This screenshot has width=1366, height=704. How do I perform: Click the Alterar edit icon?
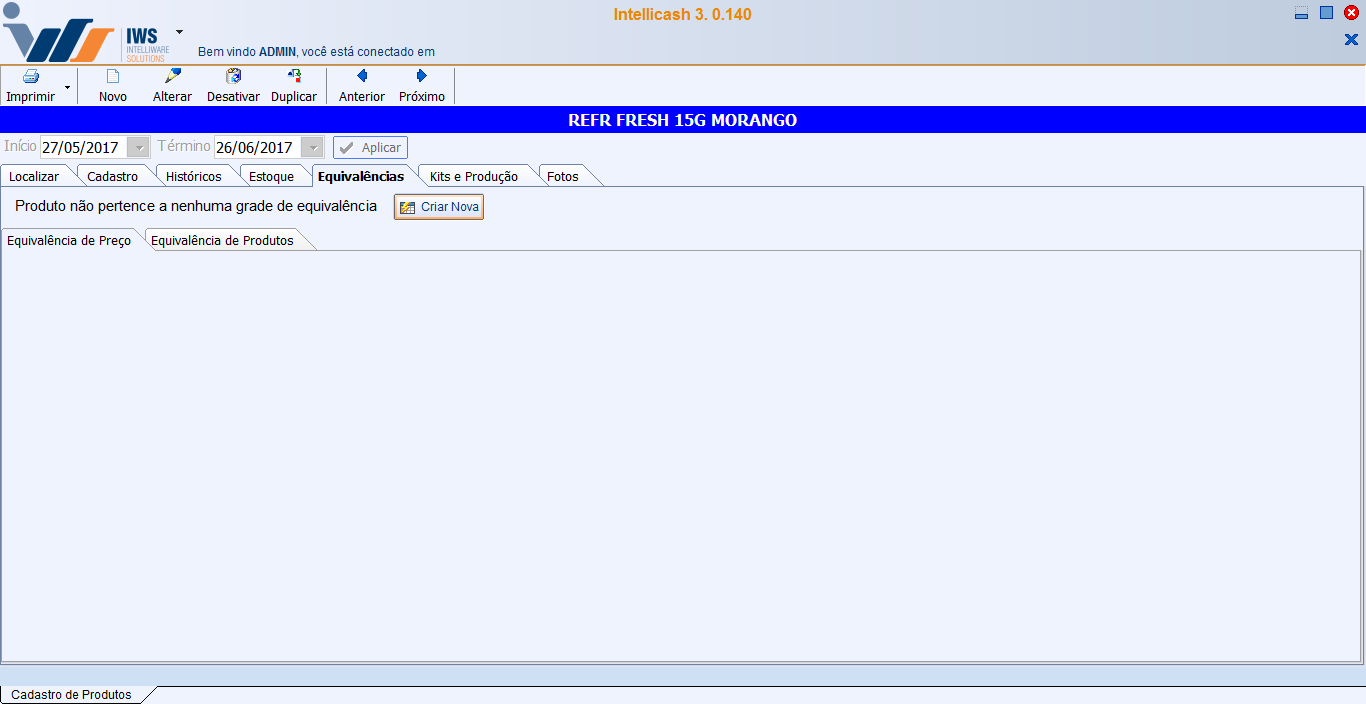pos(172,76)
